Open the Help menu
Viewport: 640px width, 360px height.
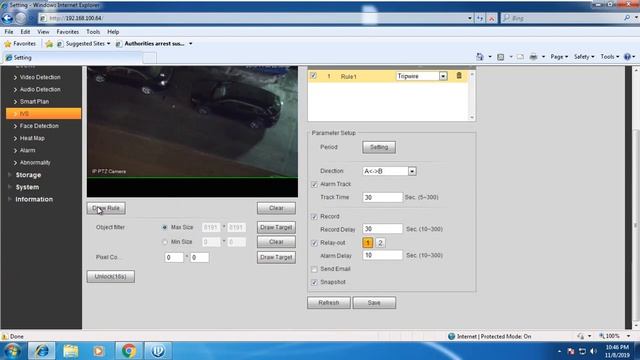click(x=113, y=31)
